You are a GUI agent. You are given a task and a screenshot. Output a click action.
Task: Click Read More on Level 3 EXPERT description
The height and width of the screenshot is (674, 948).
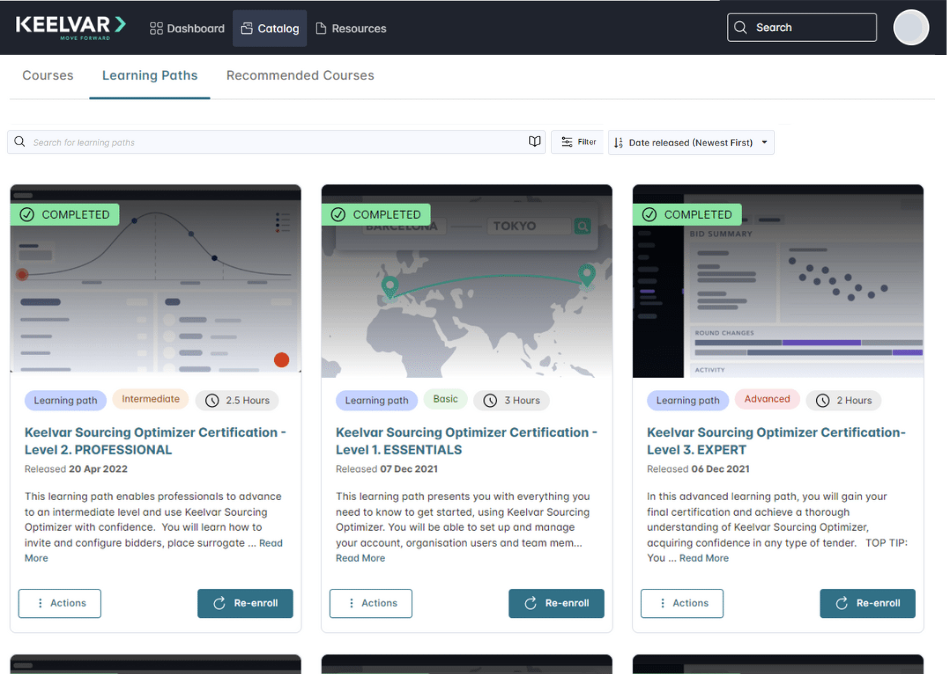point(704,558)
